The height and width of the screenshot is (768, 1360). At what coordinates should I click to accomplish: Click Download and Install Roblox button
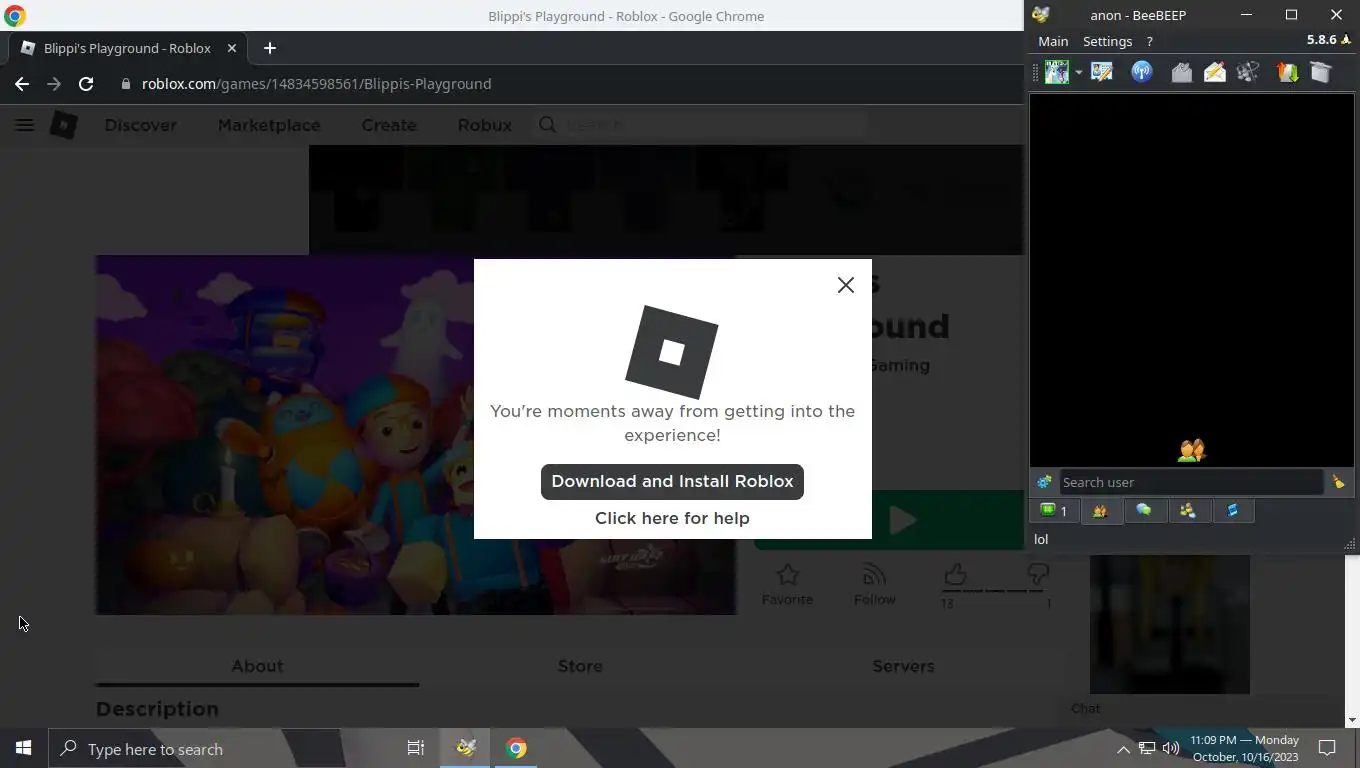(x=672, y=481)
